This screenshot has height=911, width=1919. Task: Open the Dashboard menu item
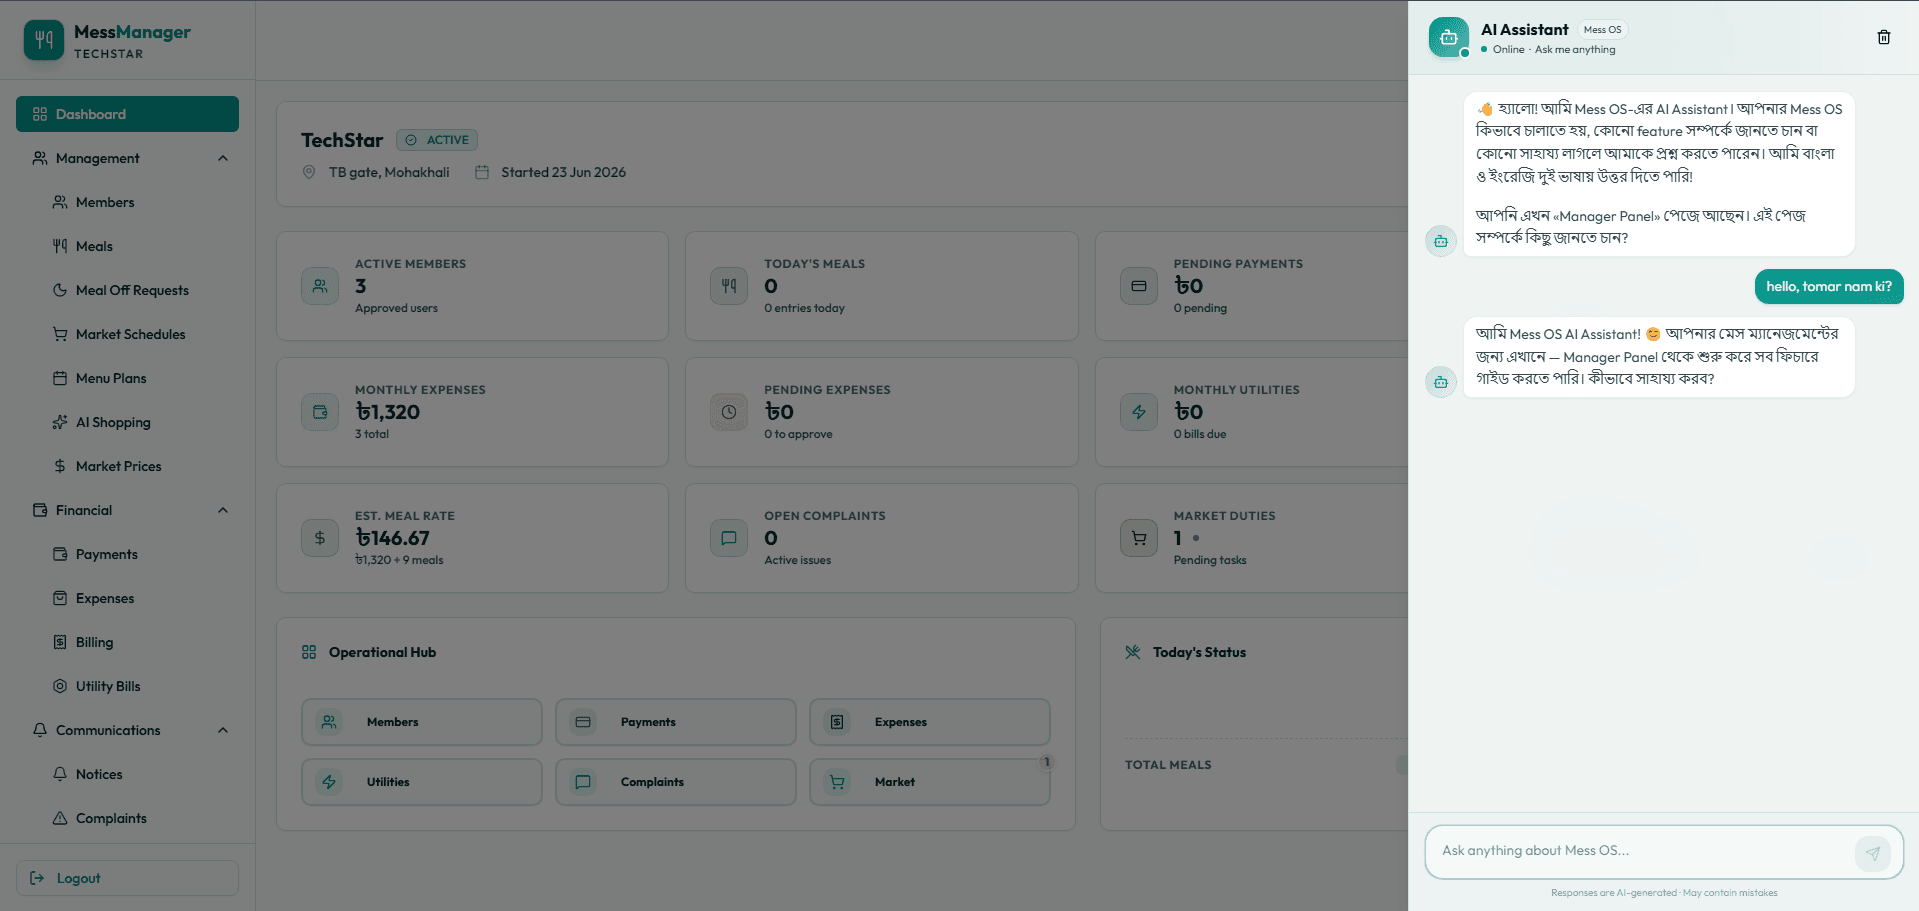(127, 114)
